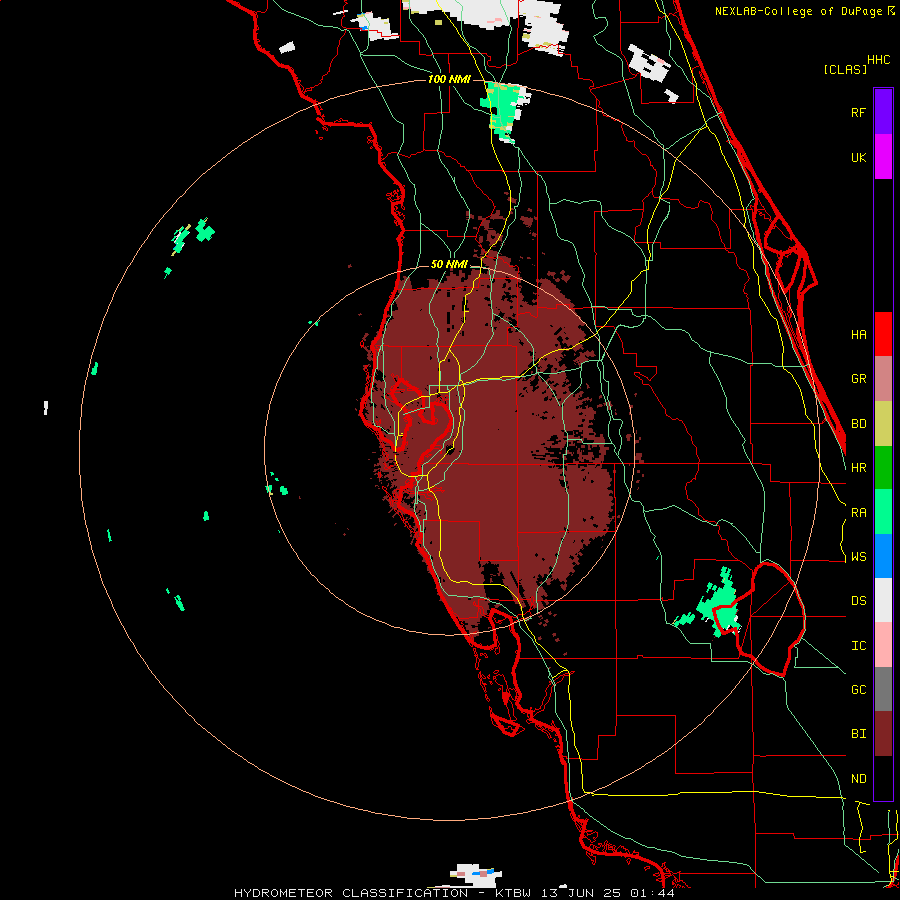Click the 'WS' legend label
This screenshot has width=900, height=900.
tap(858, 557)
